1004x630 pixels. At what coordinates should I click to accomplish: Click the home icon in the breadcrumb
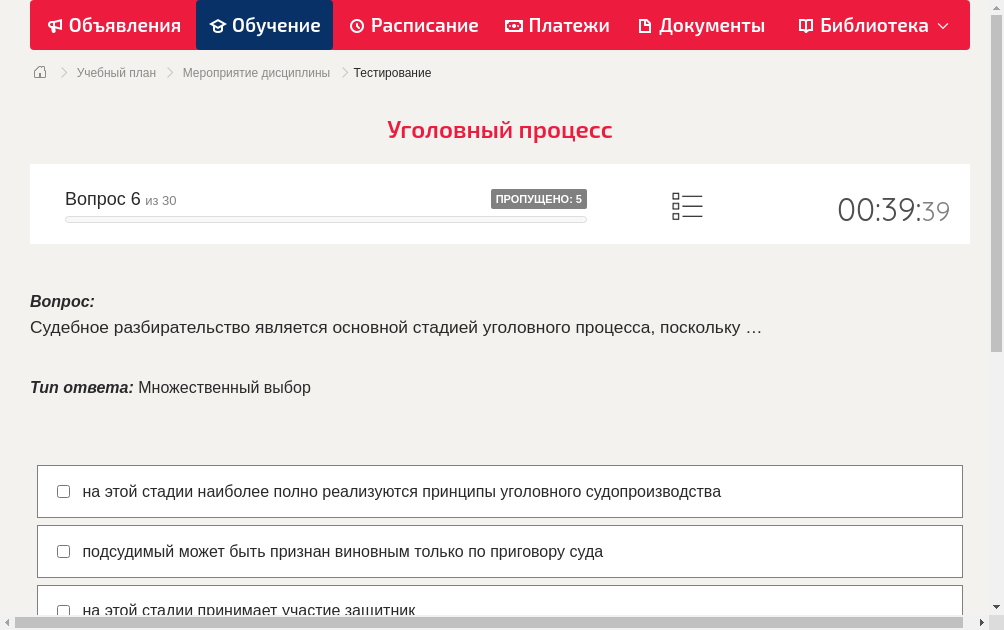pyautogui.click(x=40, y=72)
